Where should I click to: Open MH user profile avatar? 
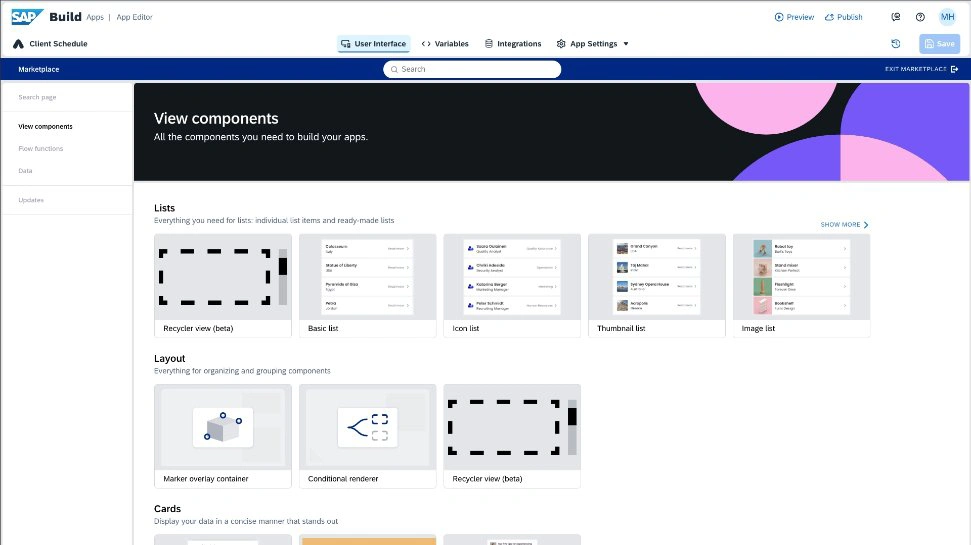[x=947, y=17]
